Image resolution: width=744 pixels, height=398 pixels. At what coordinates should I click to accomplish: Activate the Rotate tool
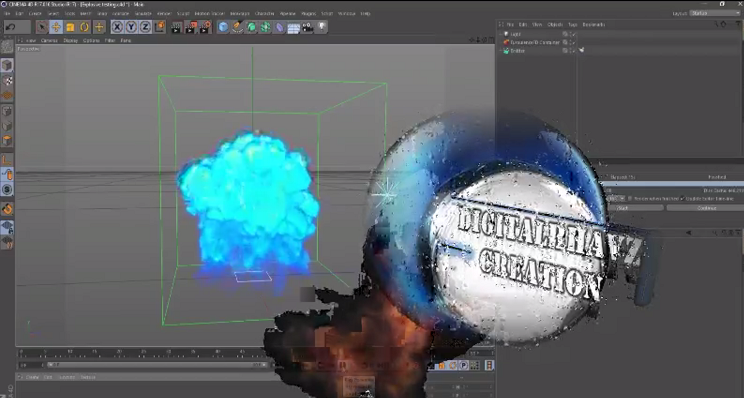(84, 27)
